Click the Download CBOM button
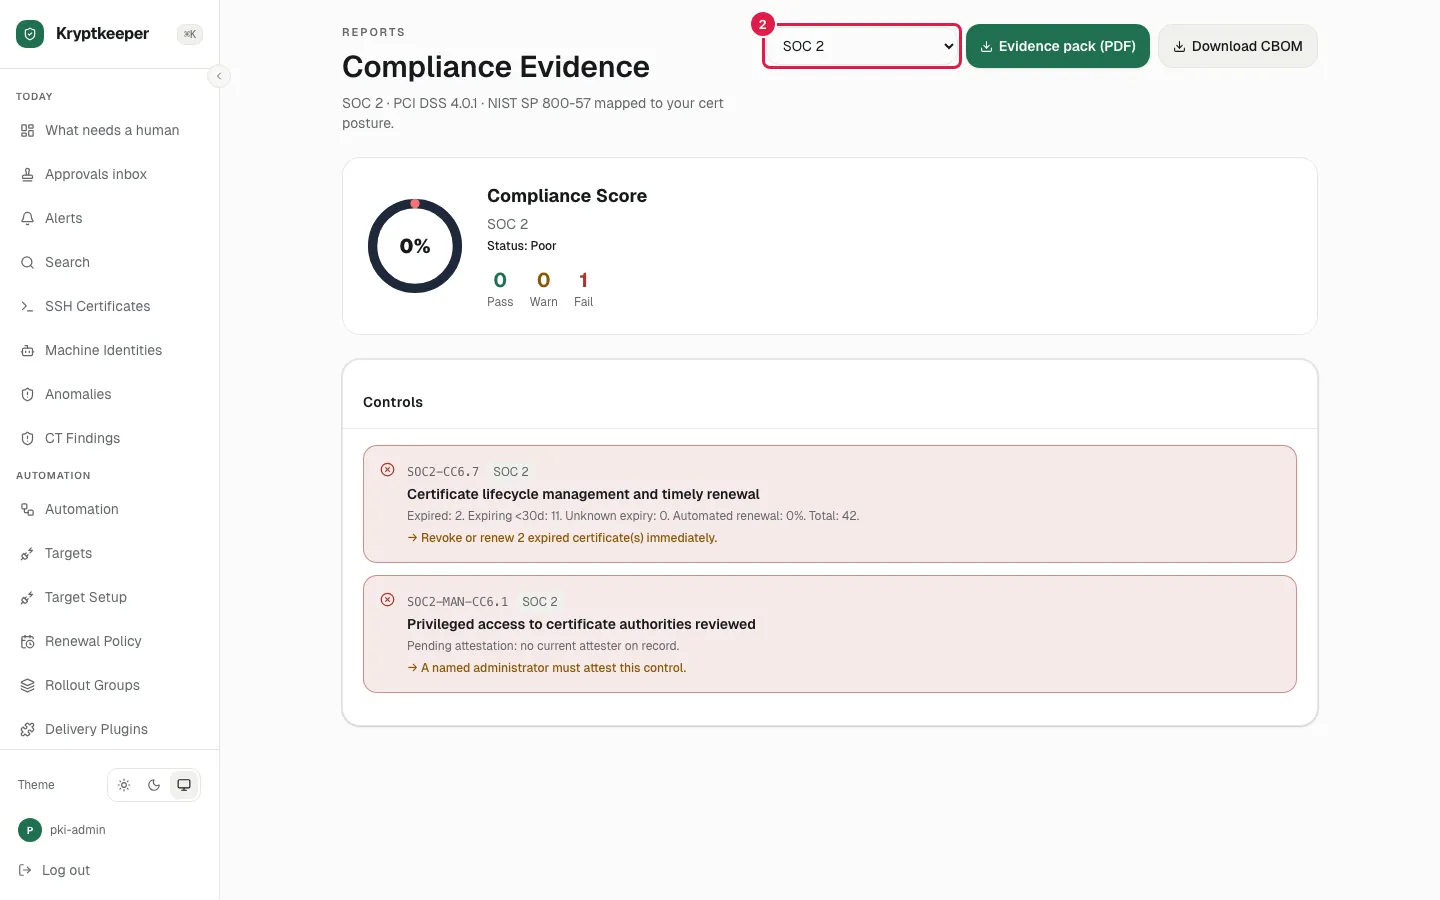The image size is (1440, 900). (1237, 46)
